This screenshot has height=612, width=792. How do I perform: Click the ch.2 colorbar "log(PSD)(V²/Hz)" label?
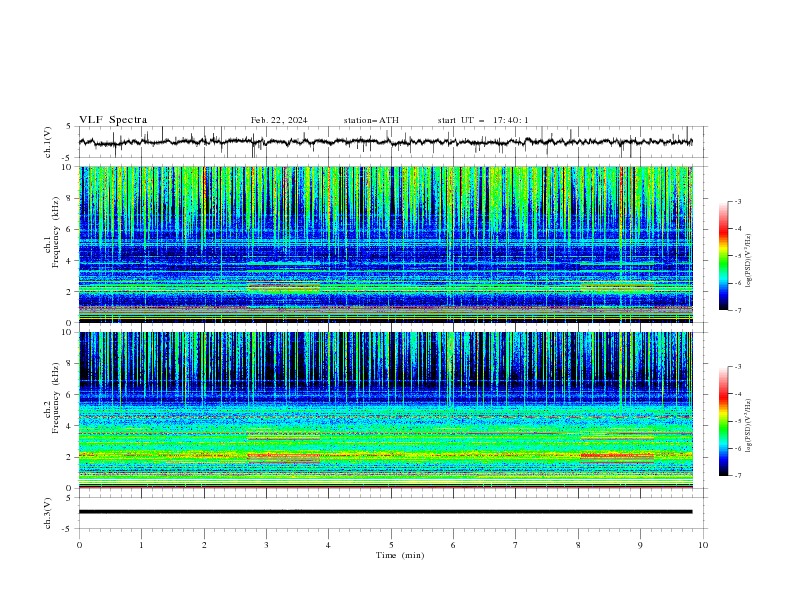(749, 425)
